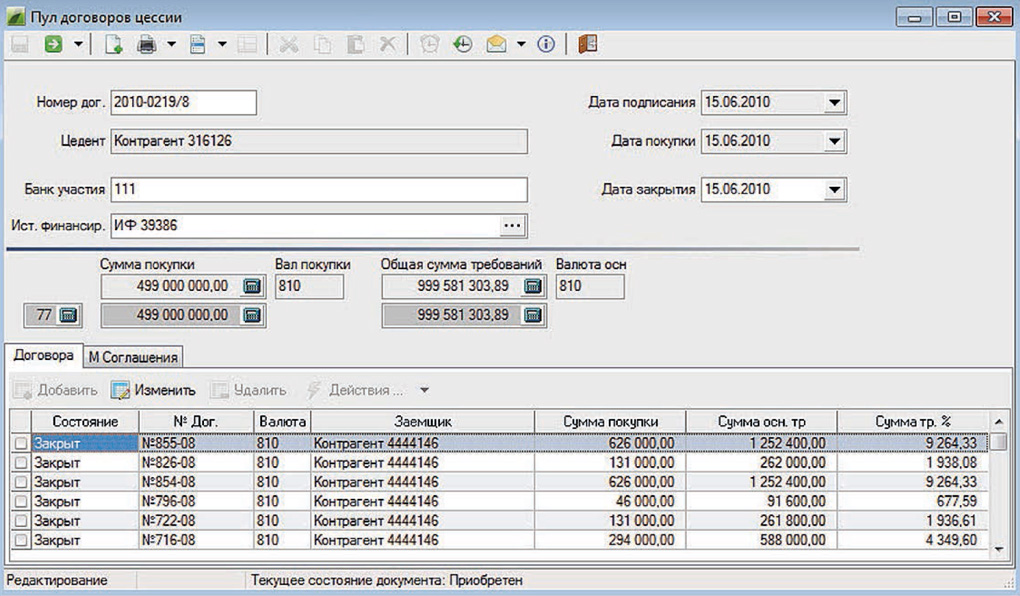Check the box for row №855-08

pyautogui.click(x=21, y=442)
